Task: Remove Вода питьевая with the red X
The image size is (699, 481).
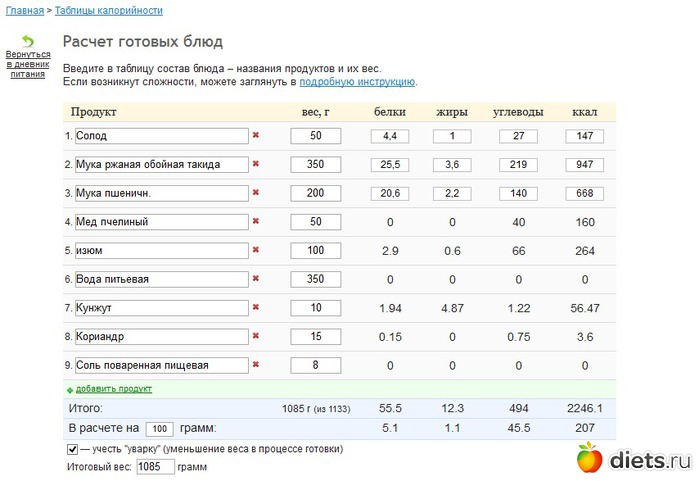Action: point(256,279)
